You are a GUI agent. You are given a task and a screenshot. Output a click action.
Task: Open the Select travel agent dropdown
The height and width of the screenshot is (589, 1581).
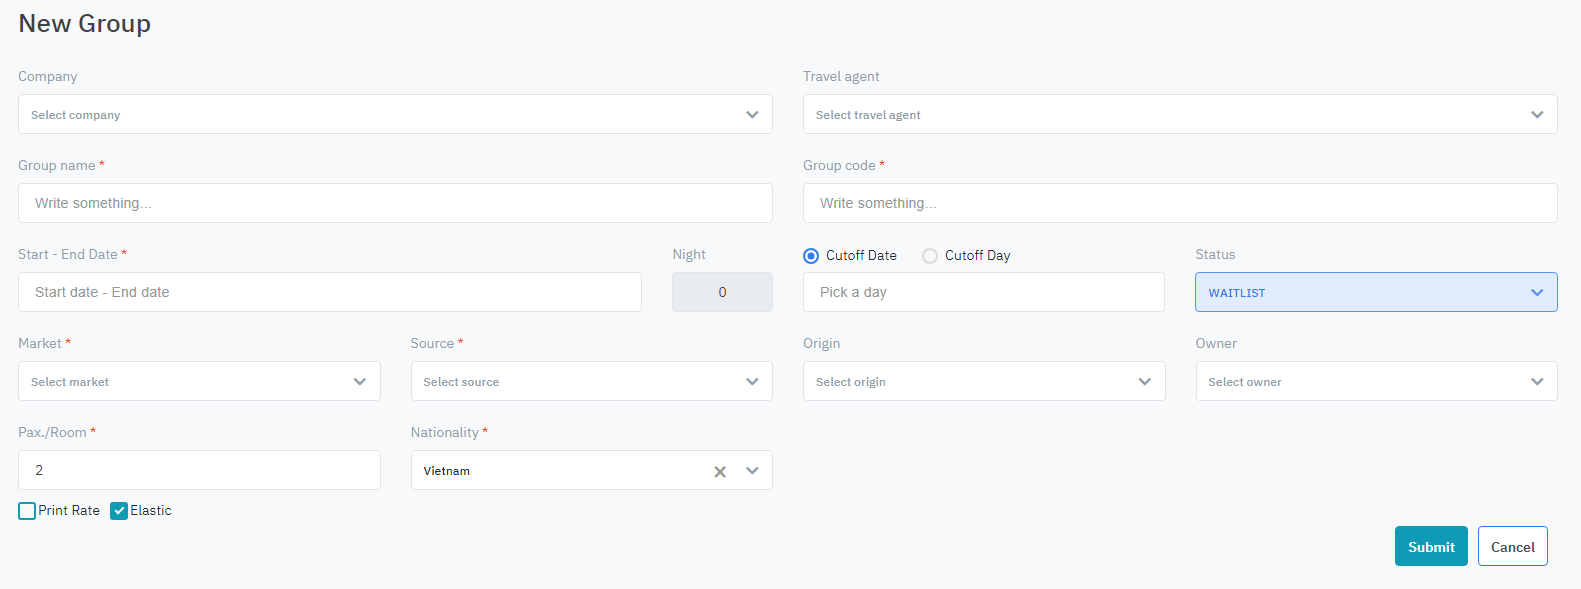[1180, 114]
